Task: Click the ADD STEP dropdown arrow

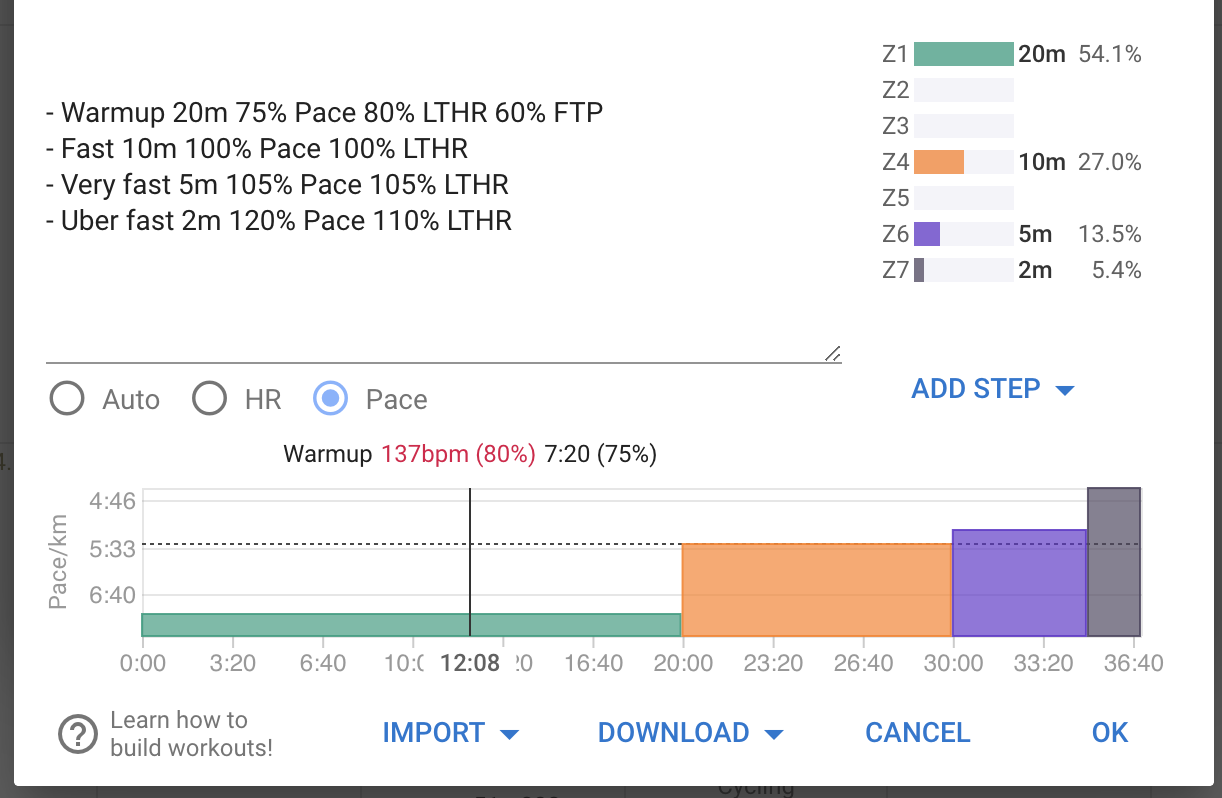Action: point(1065,390)
